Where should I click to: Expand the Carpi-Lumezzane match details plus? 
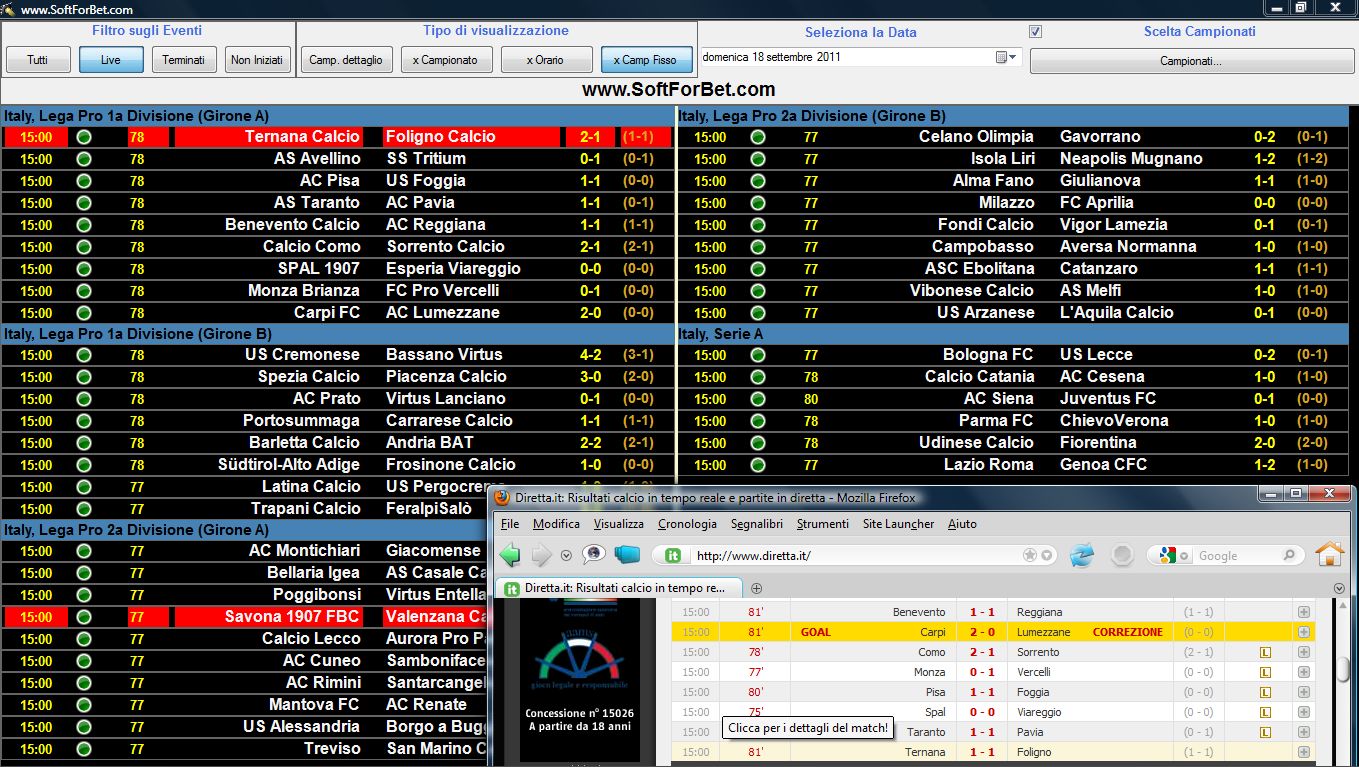coord(1304,632)
